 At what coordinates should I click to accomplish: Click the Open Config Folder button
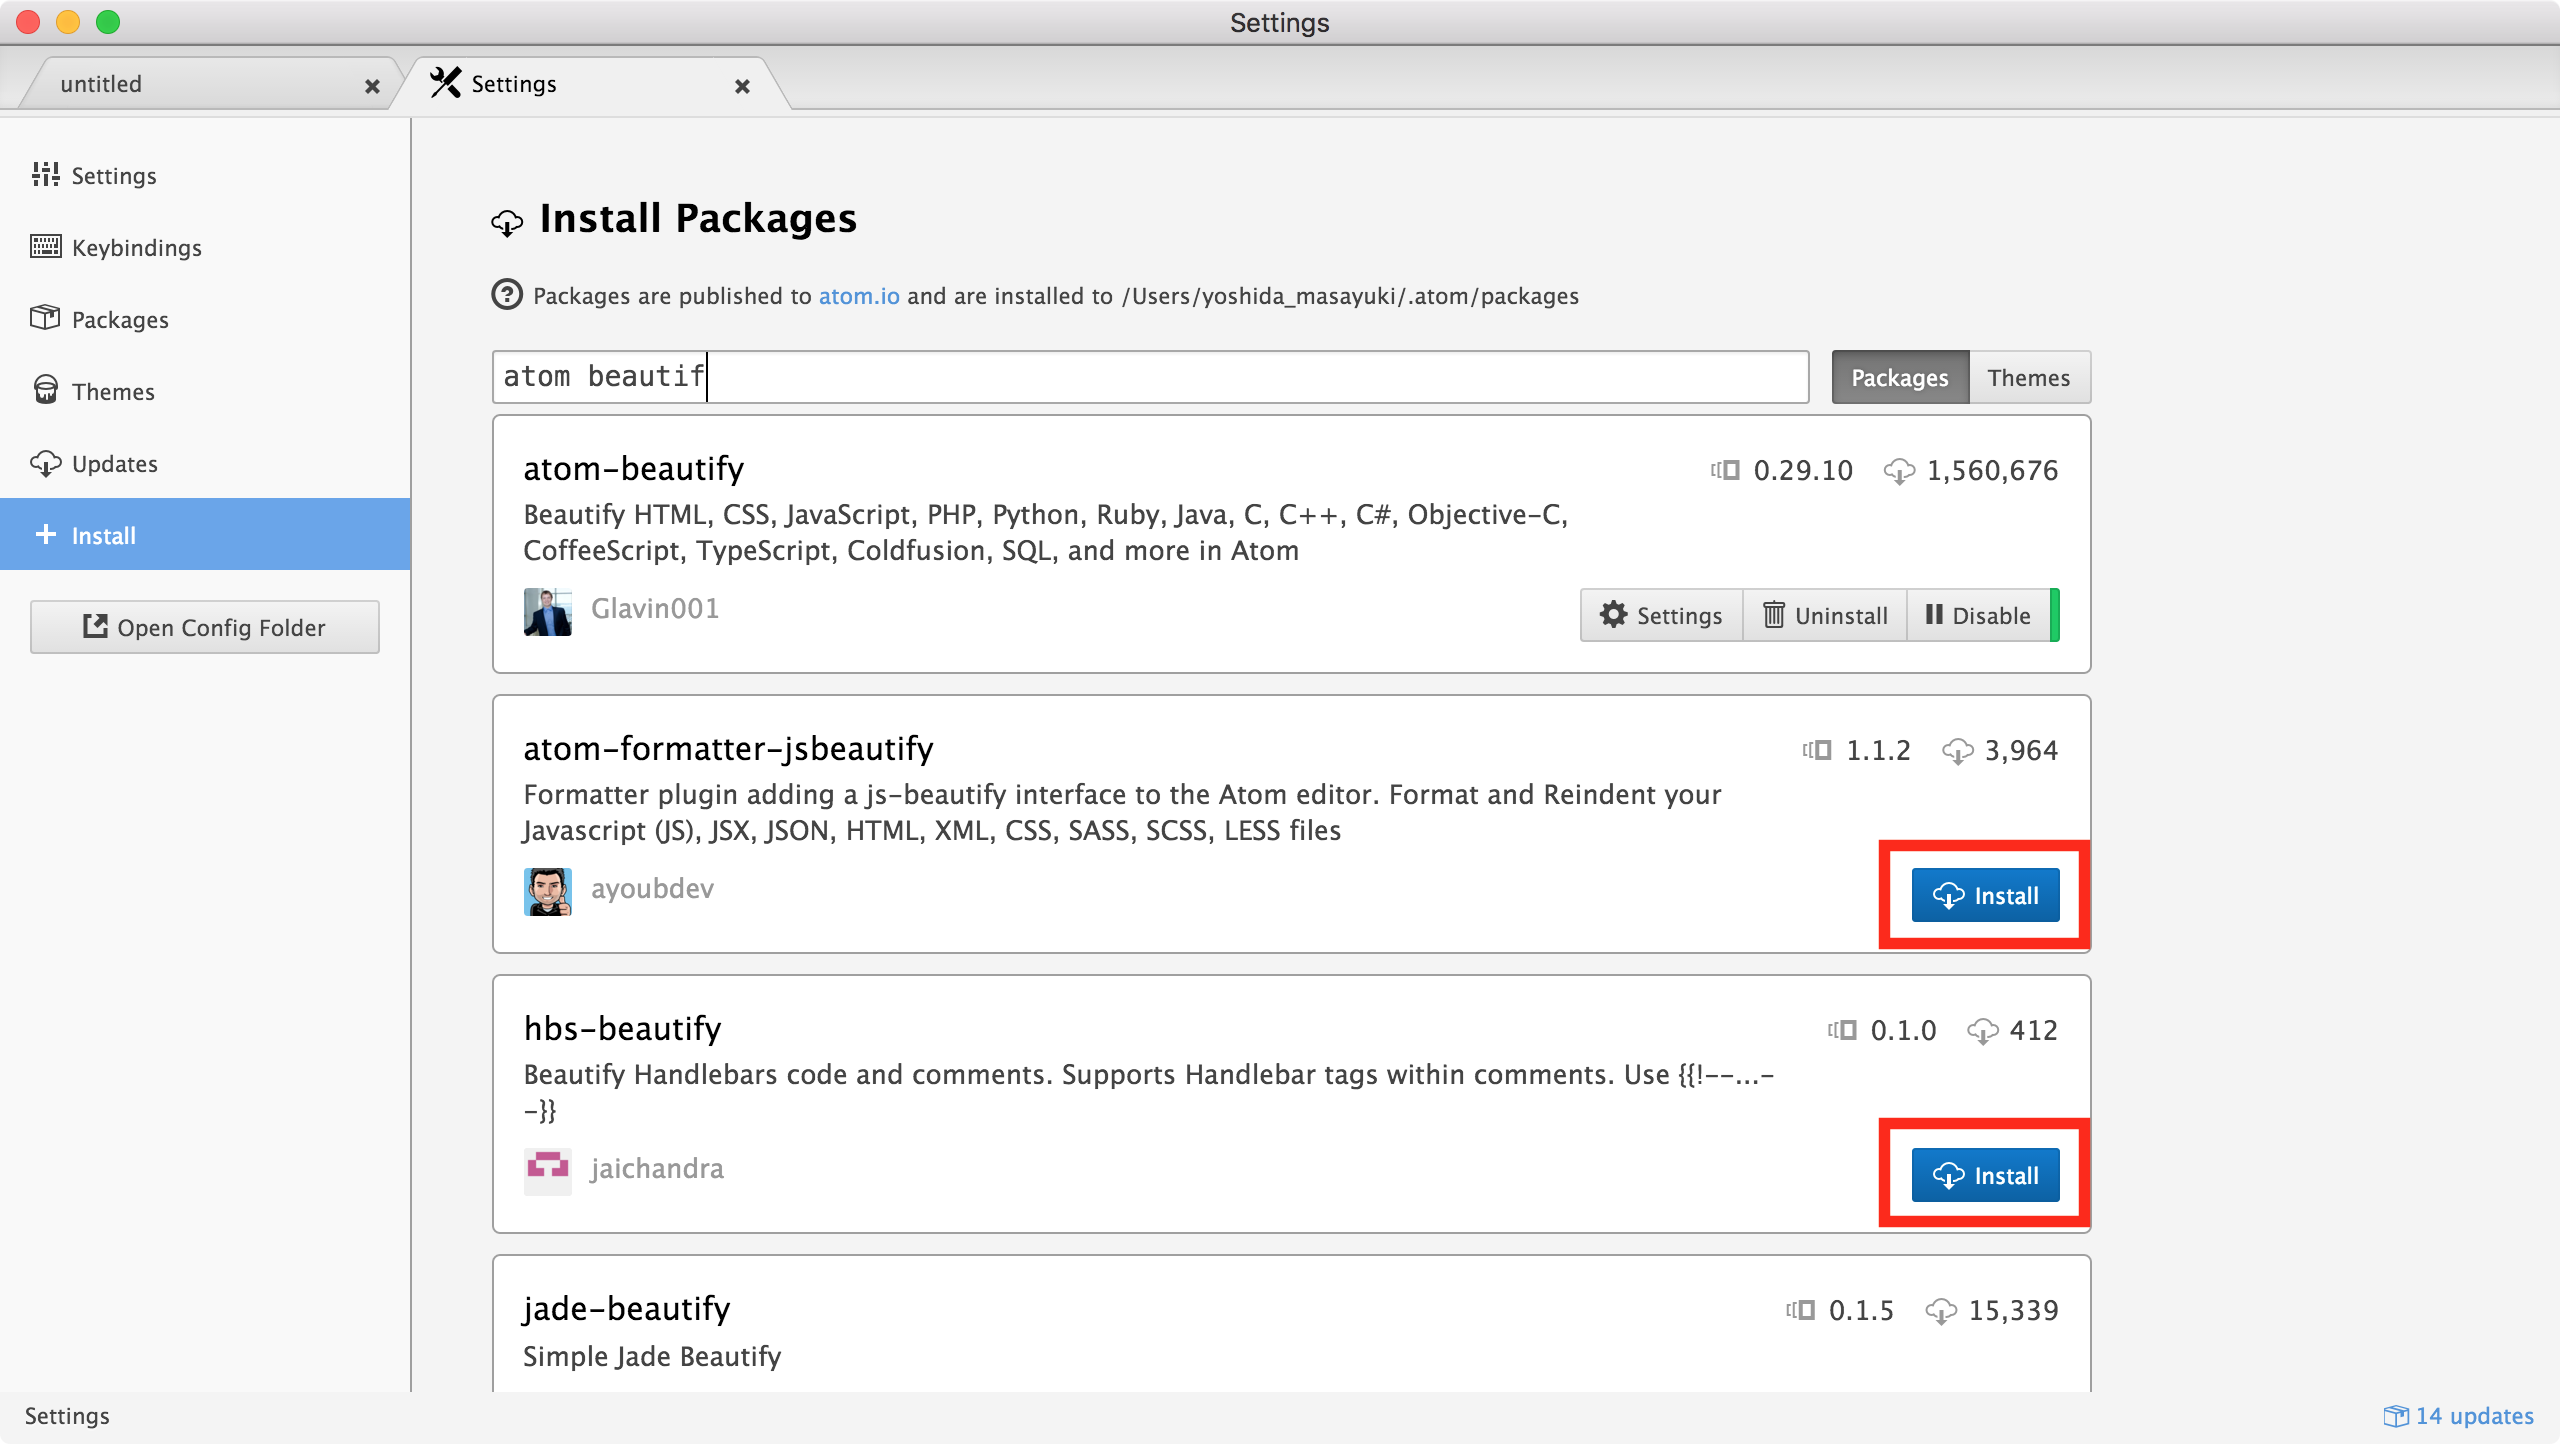(205, 627)
